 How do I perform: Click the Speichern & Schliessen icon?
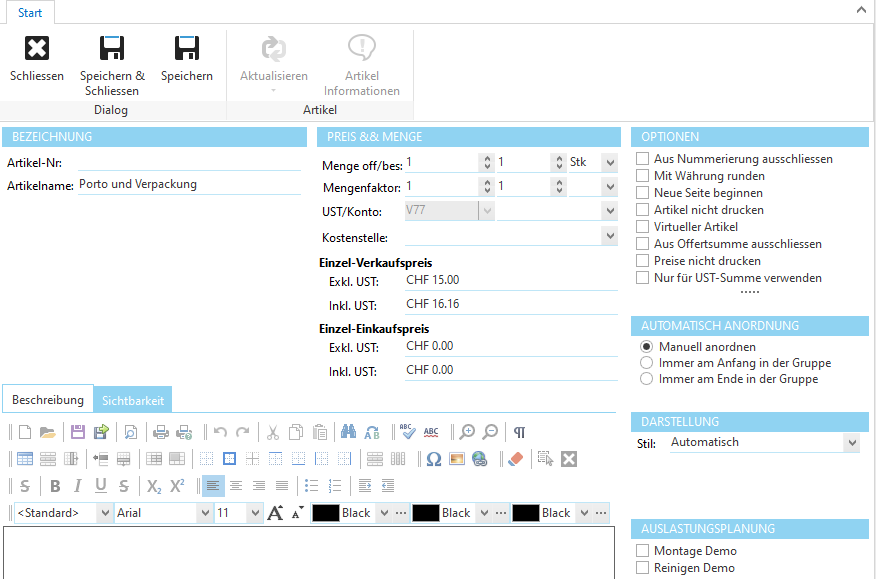[111, 48]
